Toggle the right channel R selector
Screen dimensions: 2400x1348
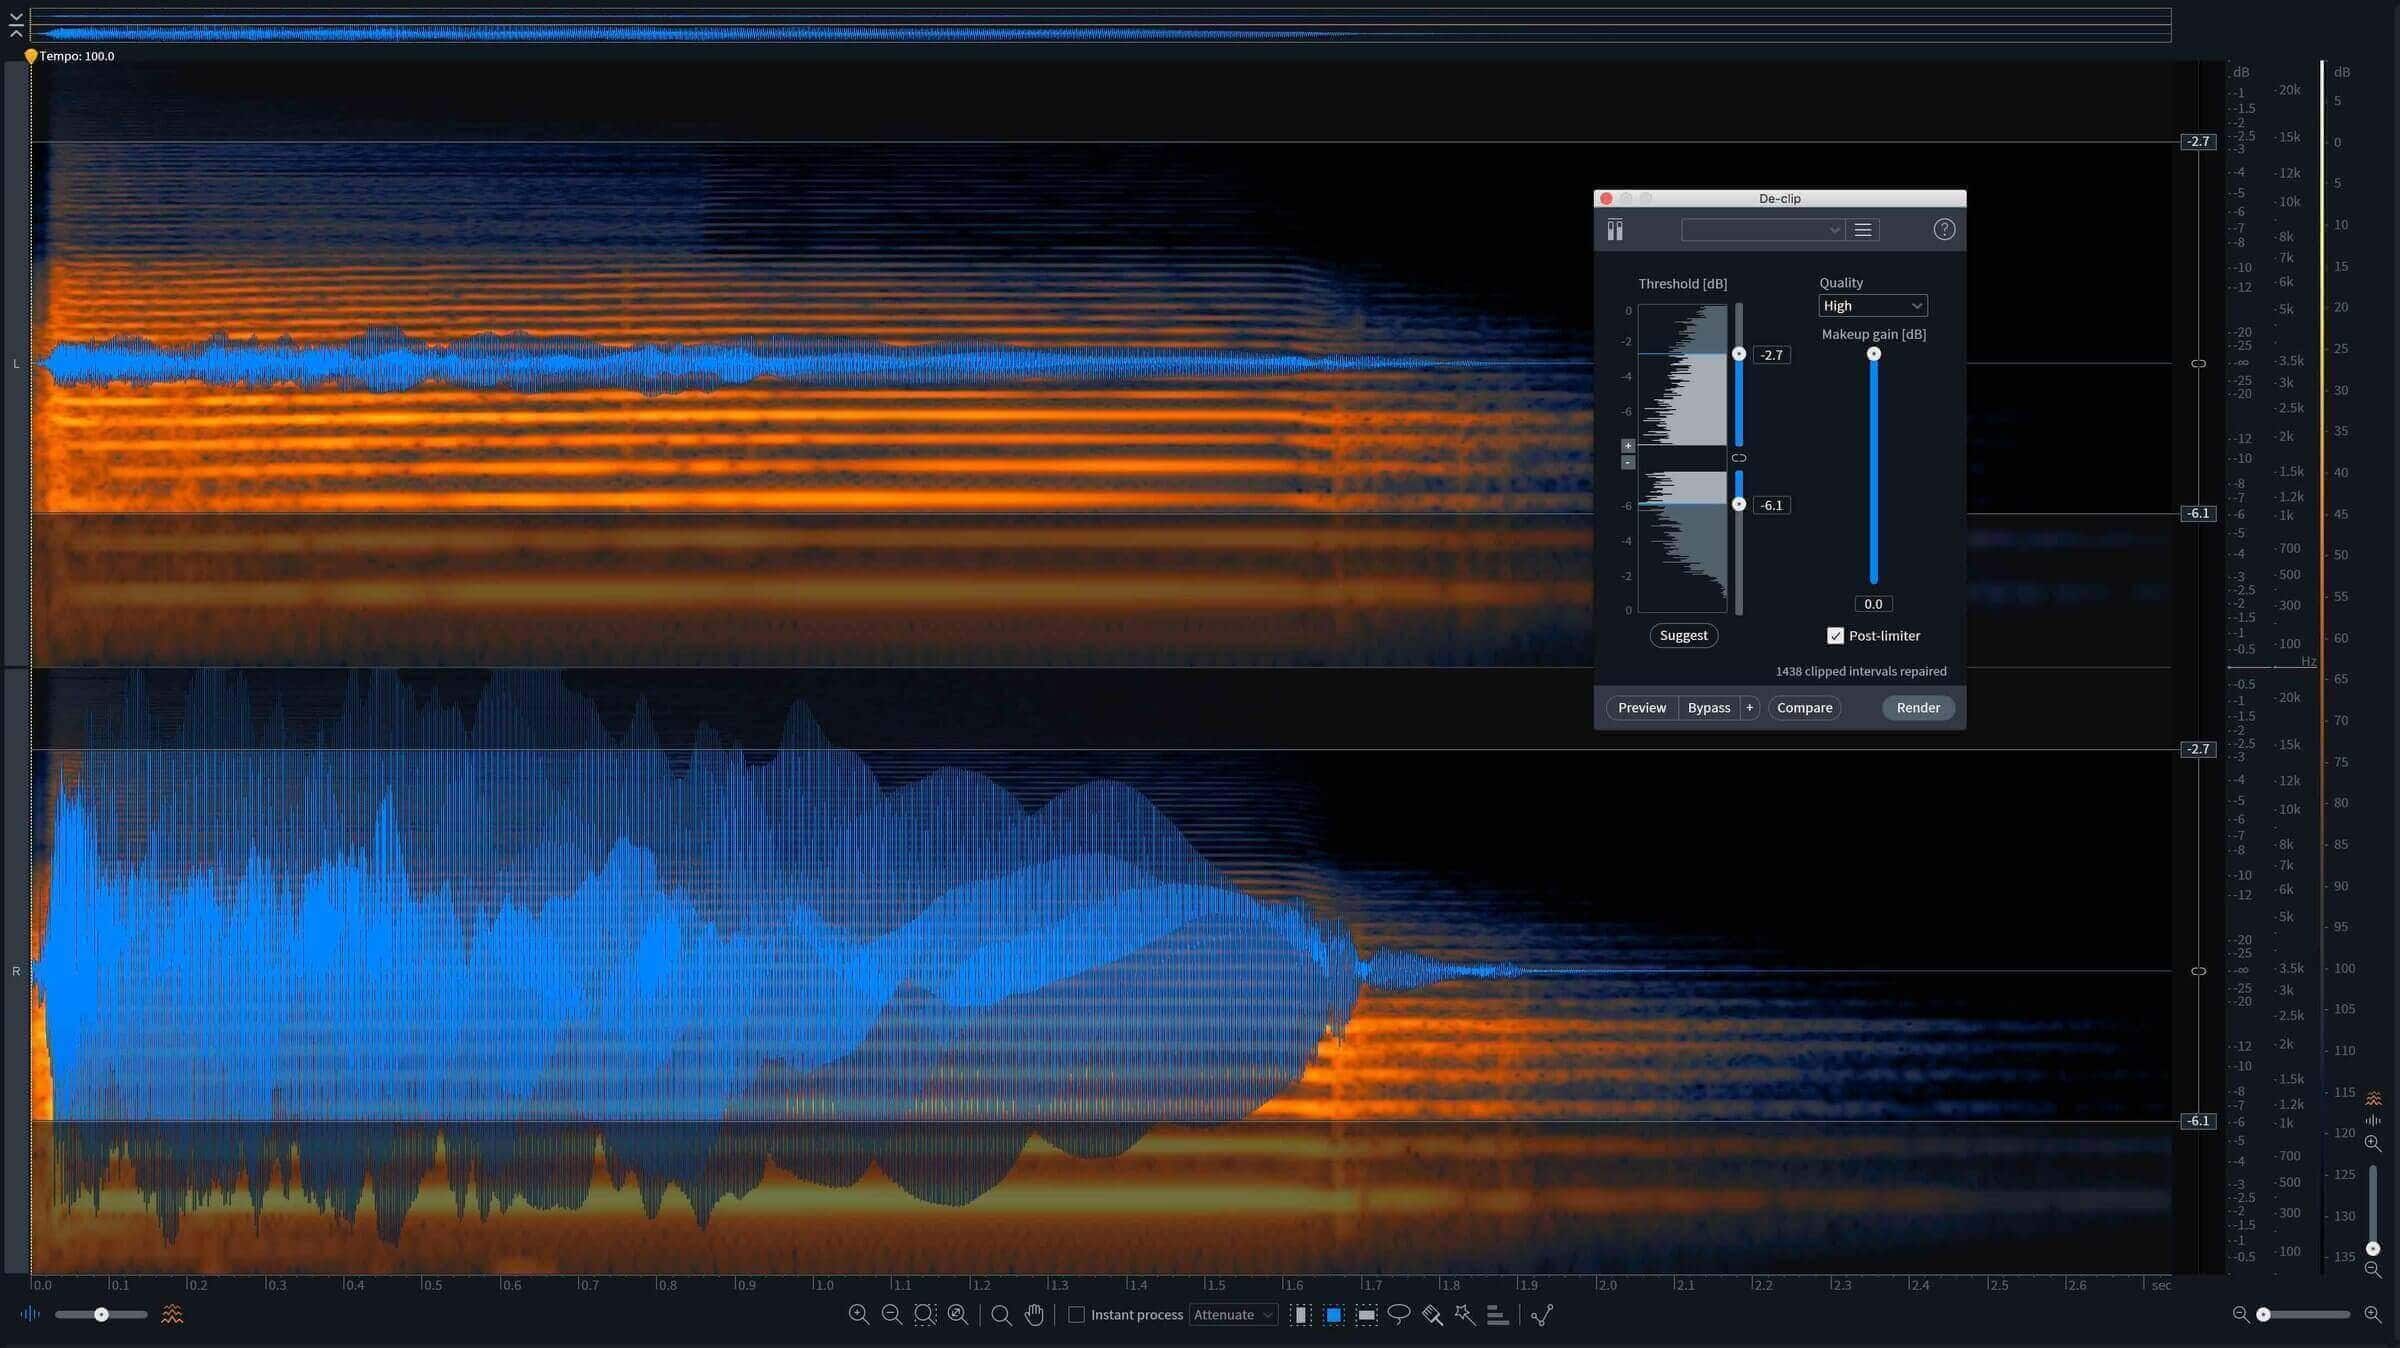tap(16, 971)
